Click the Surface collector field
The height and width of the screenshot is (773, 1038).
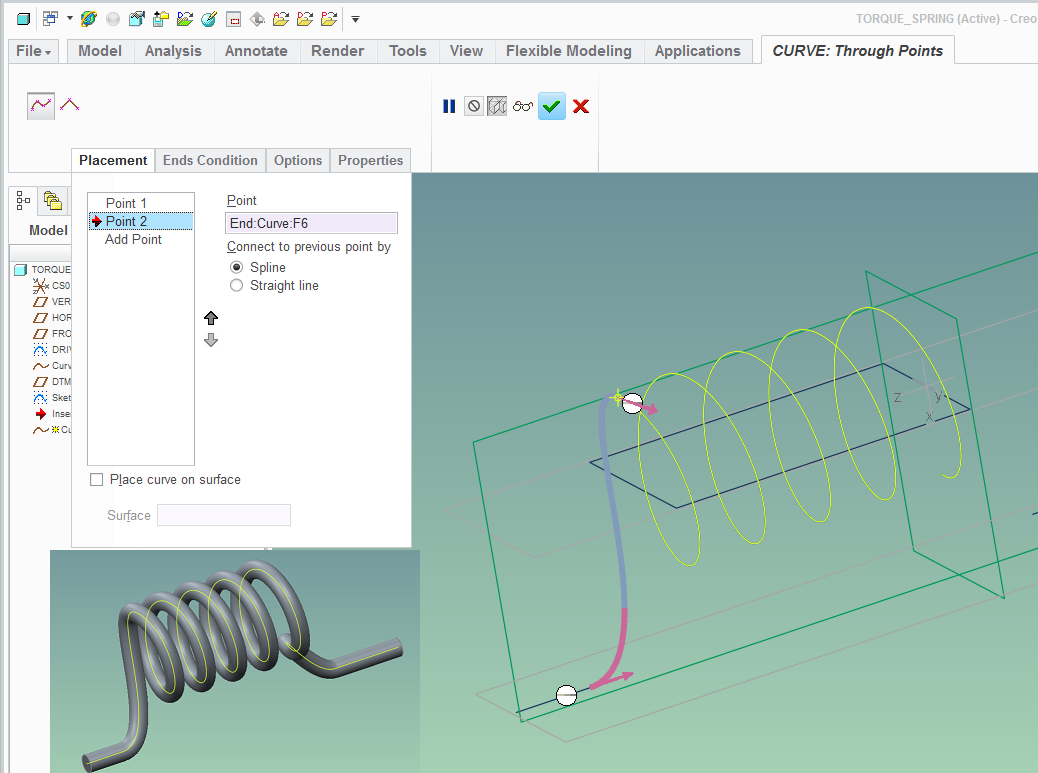[x=224, y=515]
